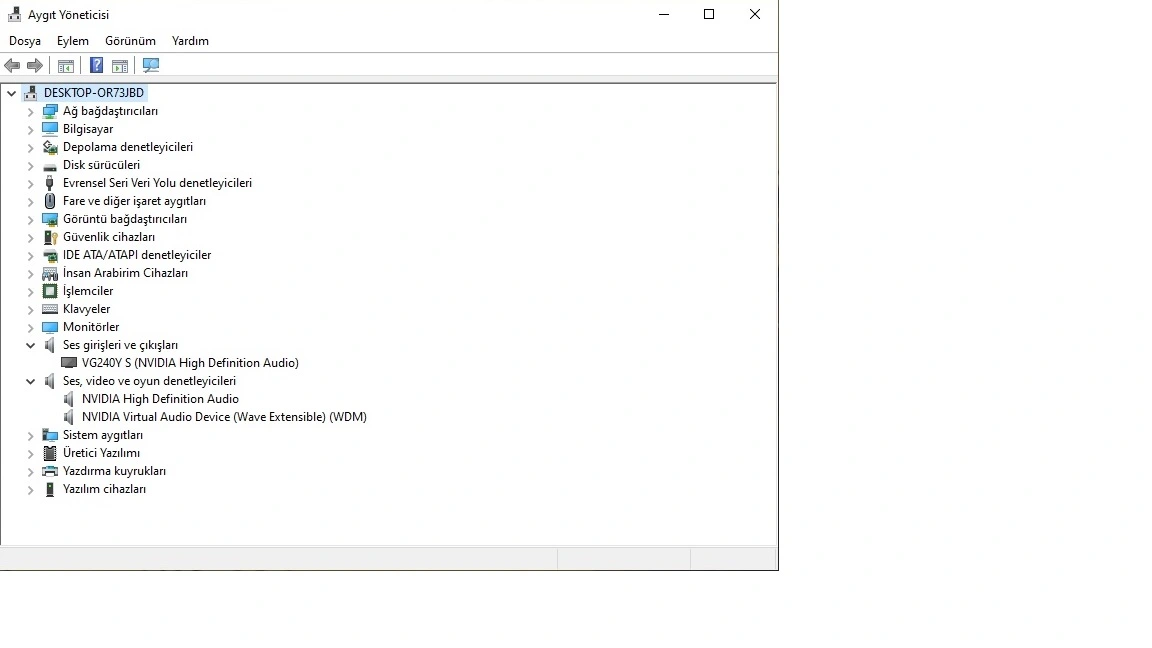1152x648 pixels.
Task: Click the NVIDIA High Definition Audio speaker icon
Action: click(69, 399)
